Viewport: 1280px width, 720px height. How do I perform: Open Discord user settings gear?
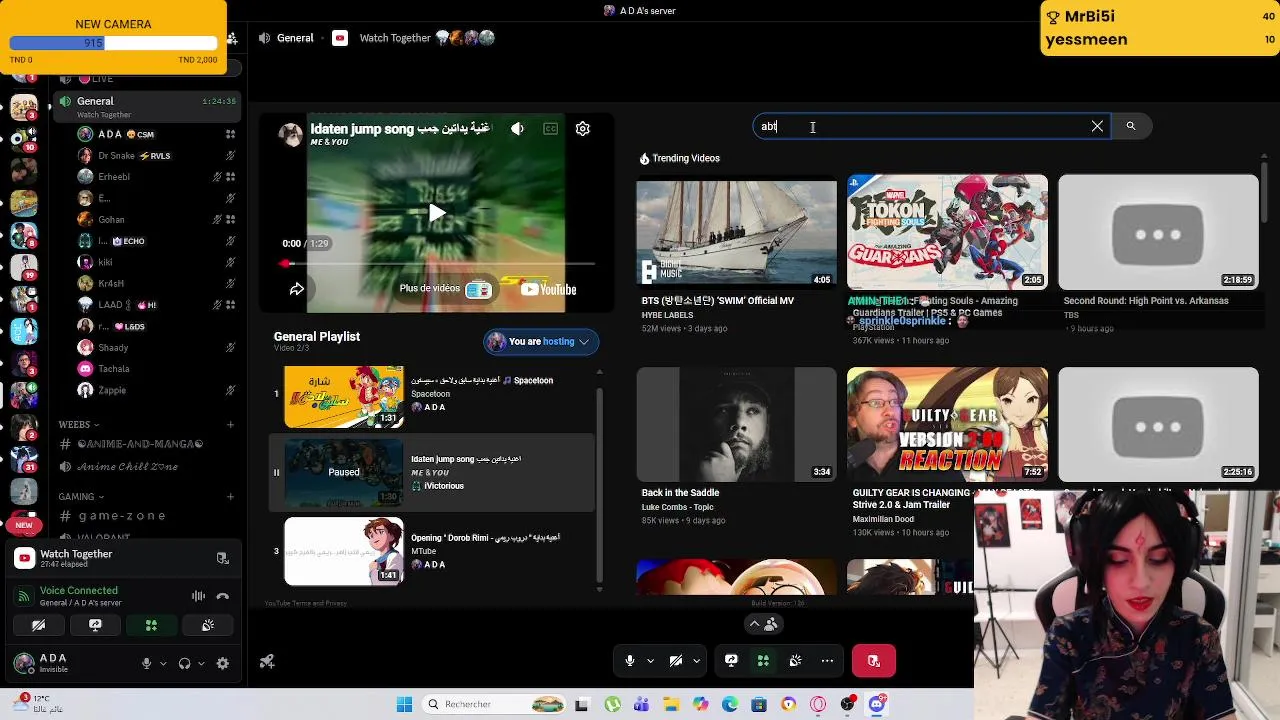click(x=223, y=663)
